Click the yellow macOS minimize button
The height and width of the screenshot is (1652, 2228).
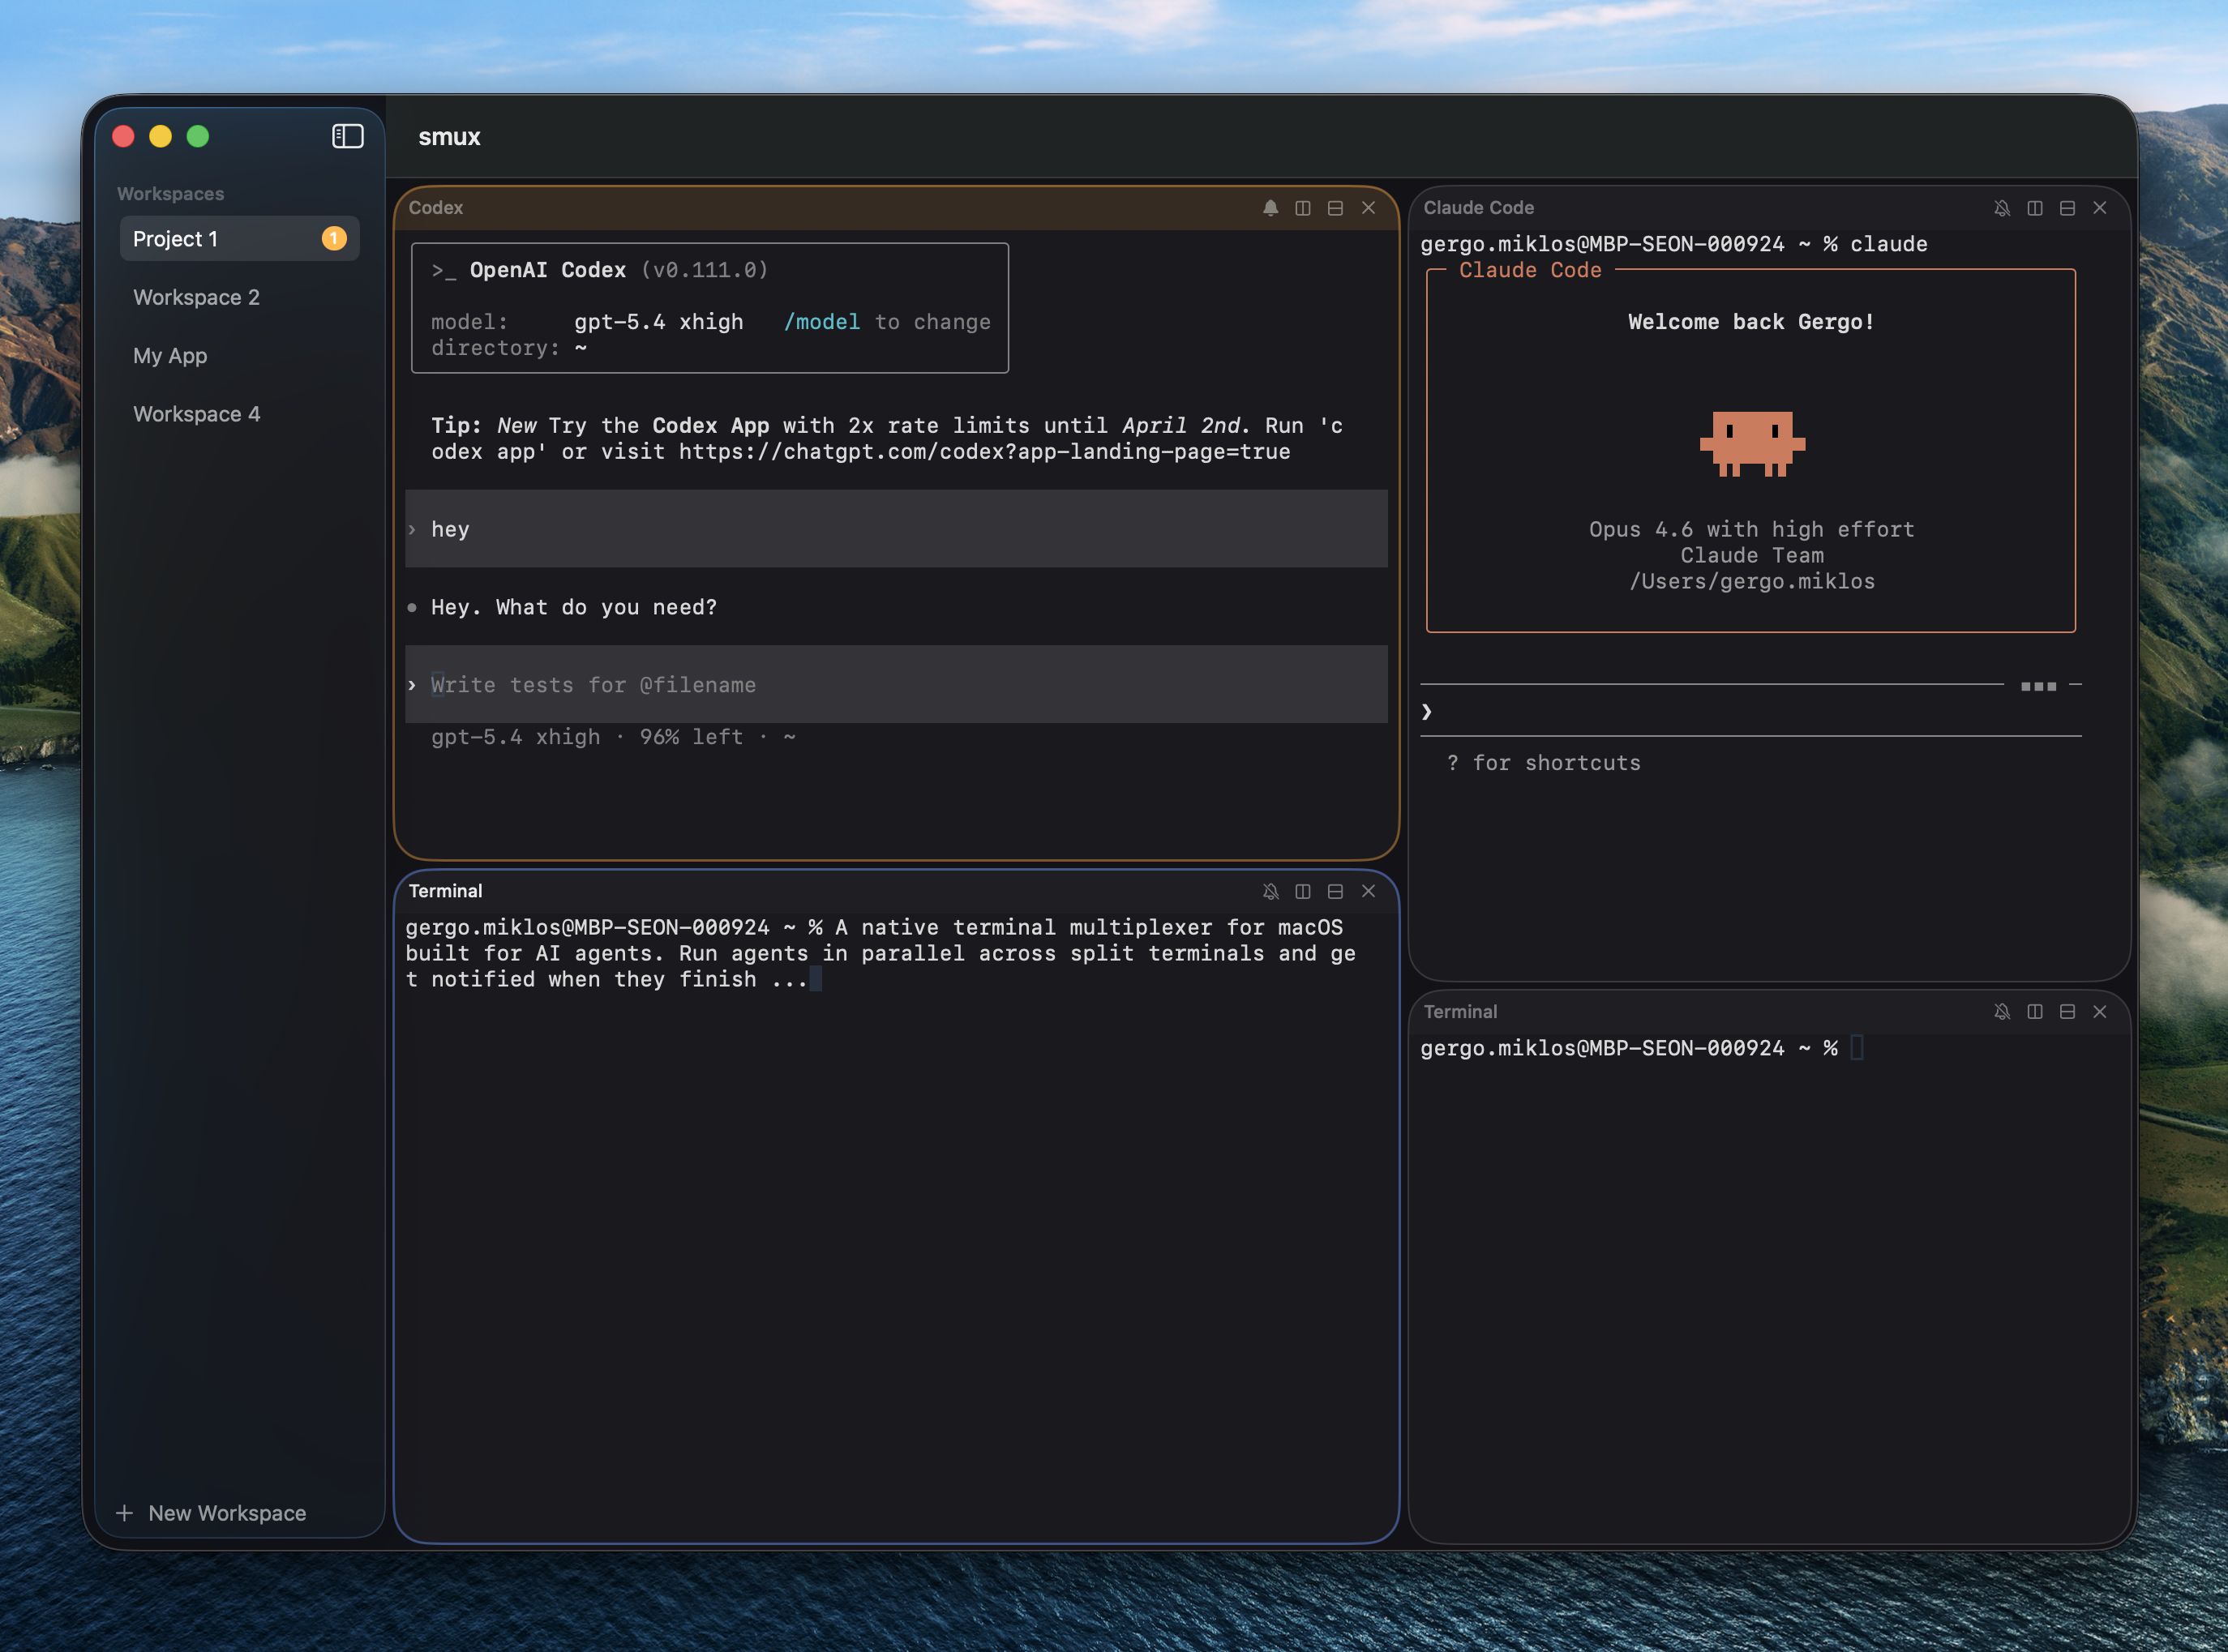pos(160,136)
